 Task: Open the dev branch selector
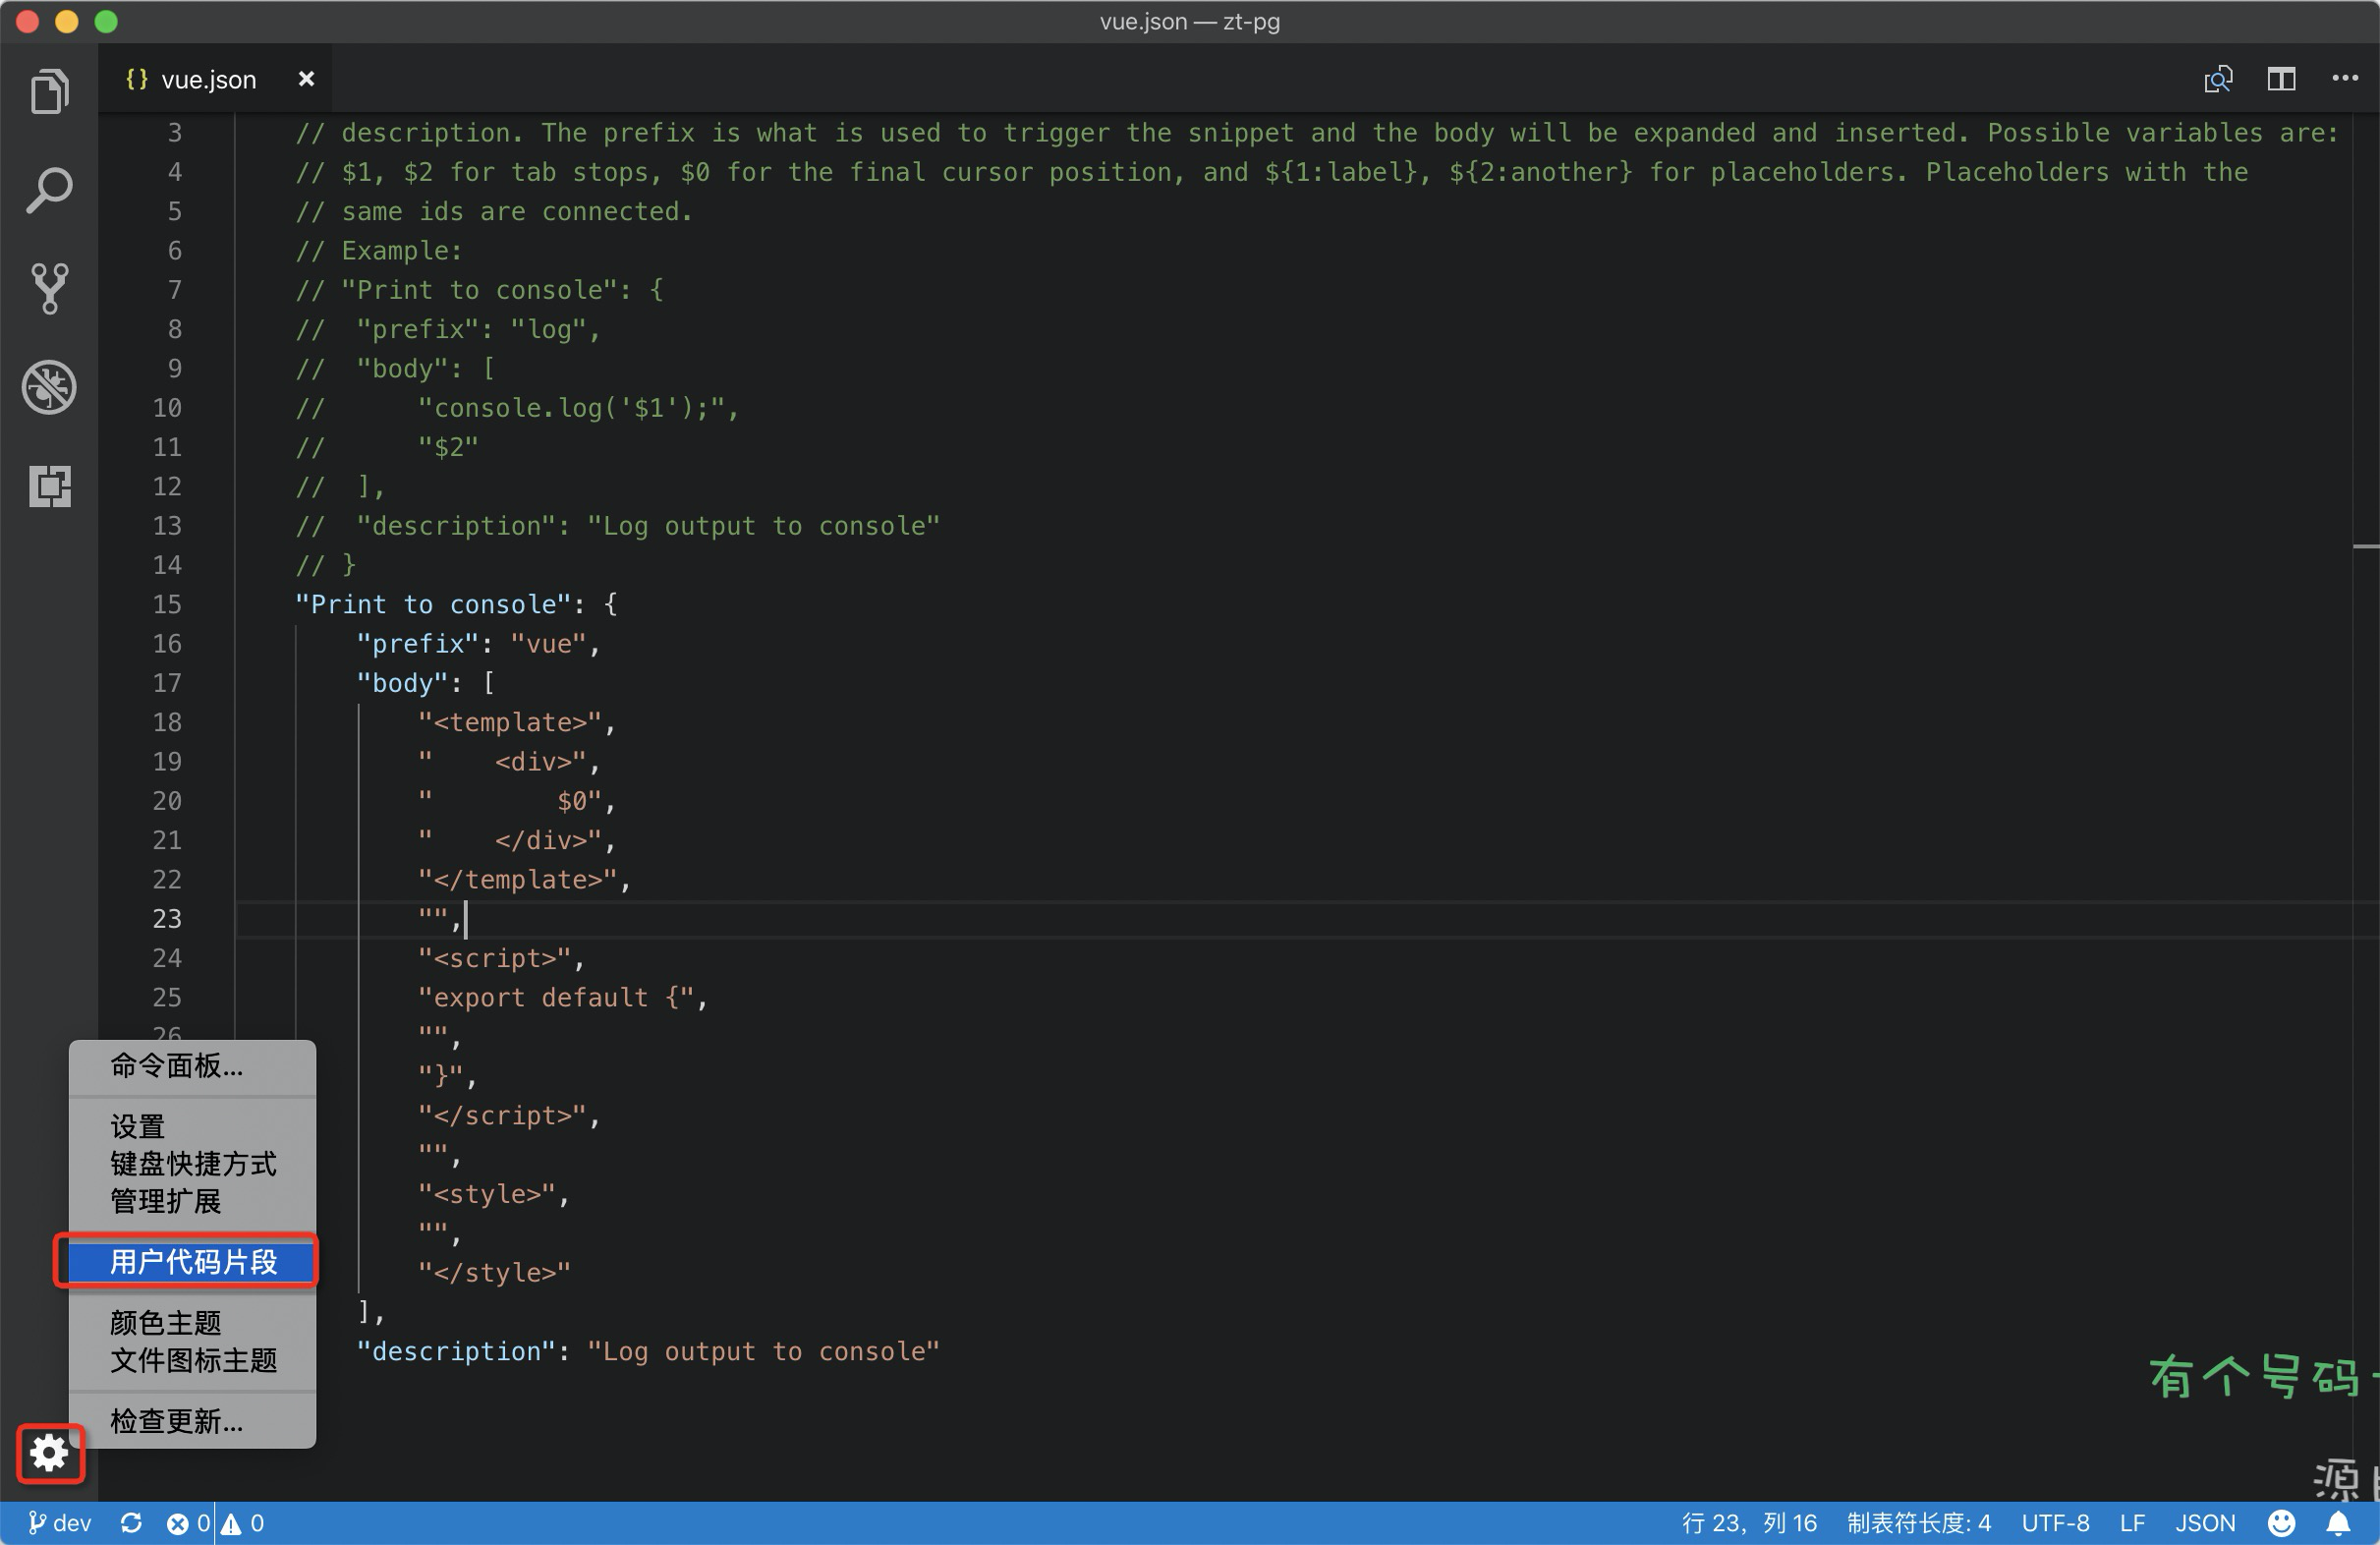point(60,1523)
